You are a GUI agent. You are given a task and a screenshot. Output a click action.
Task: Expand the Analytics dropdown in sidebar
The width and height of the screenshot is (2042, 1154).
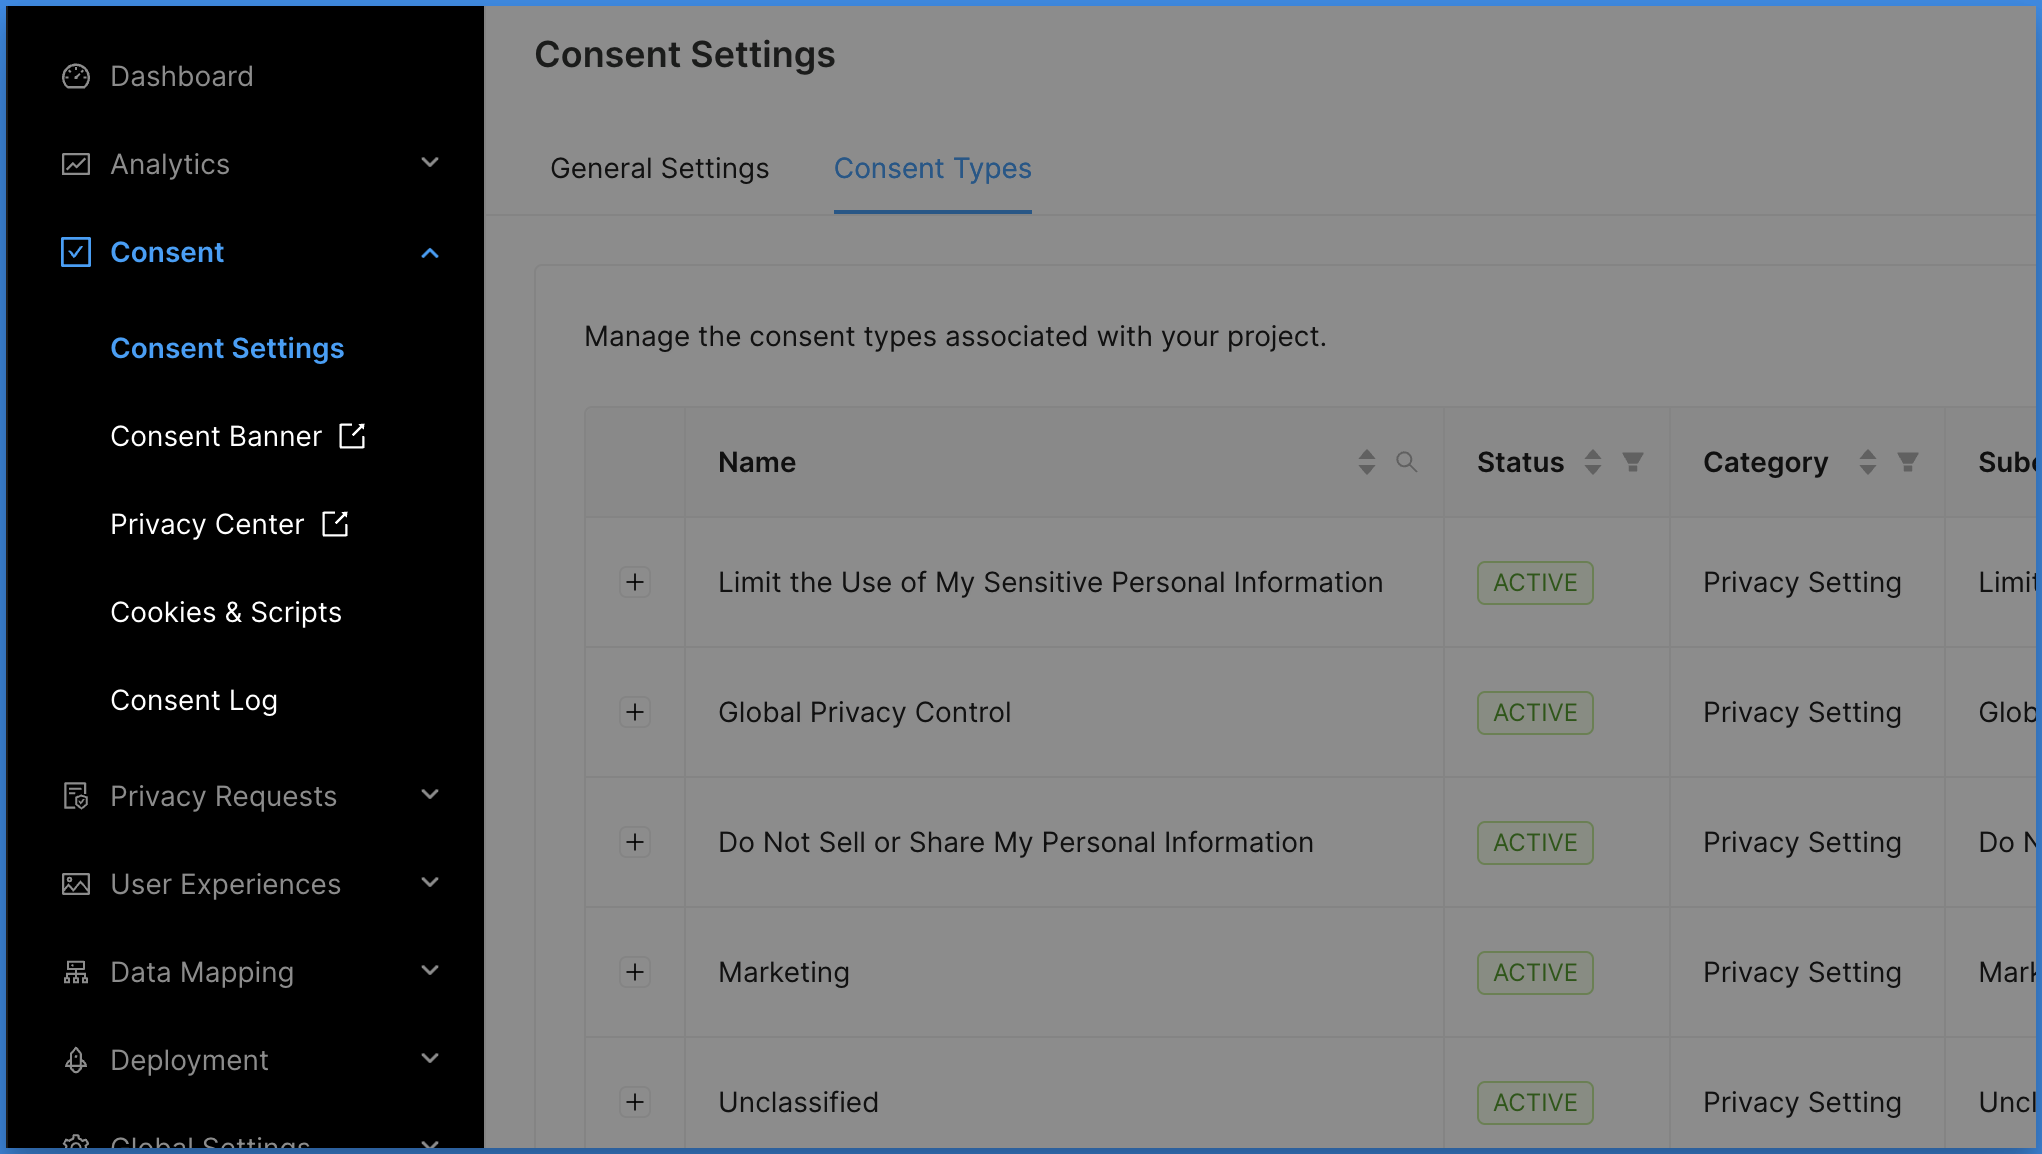pos(431,164)
